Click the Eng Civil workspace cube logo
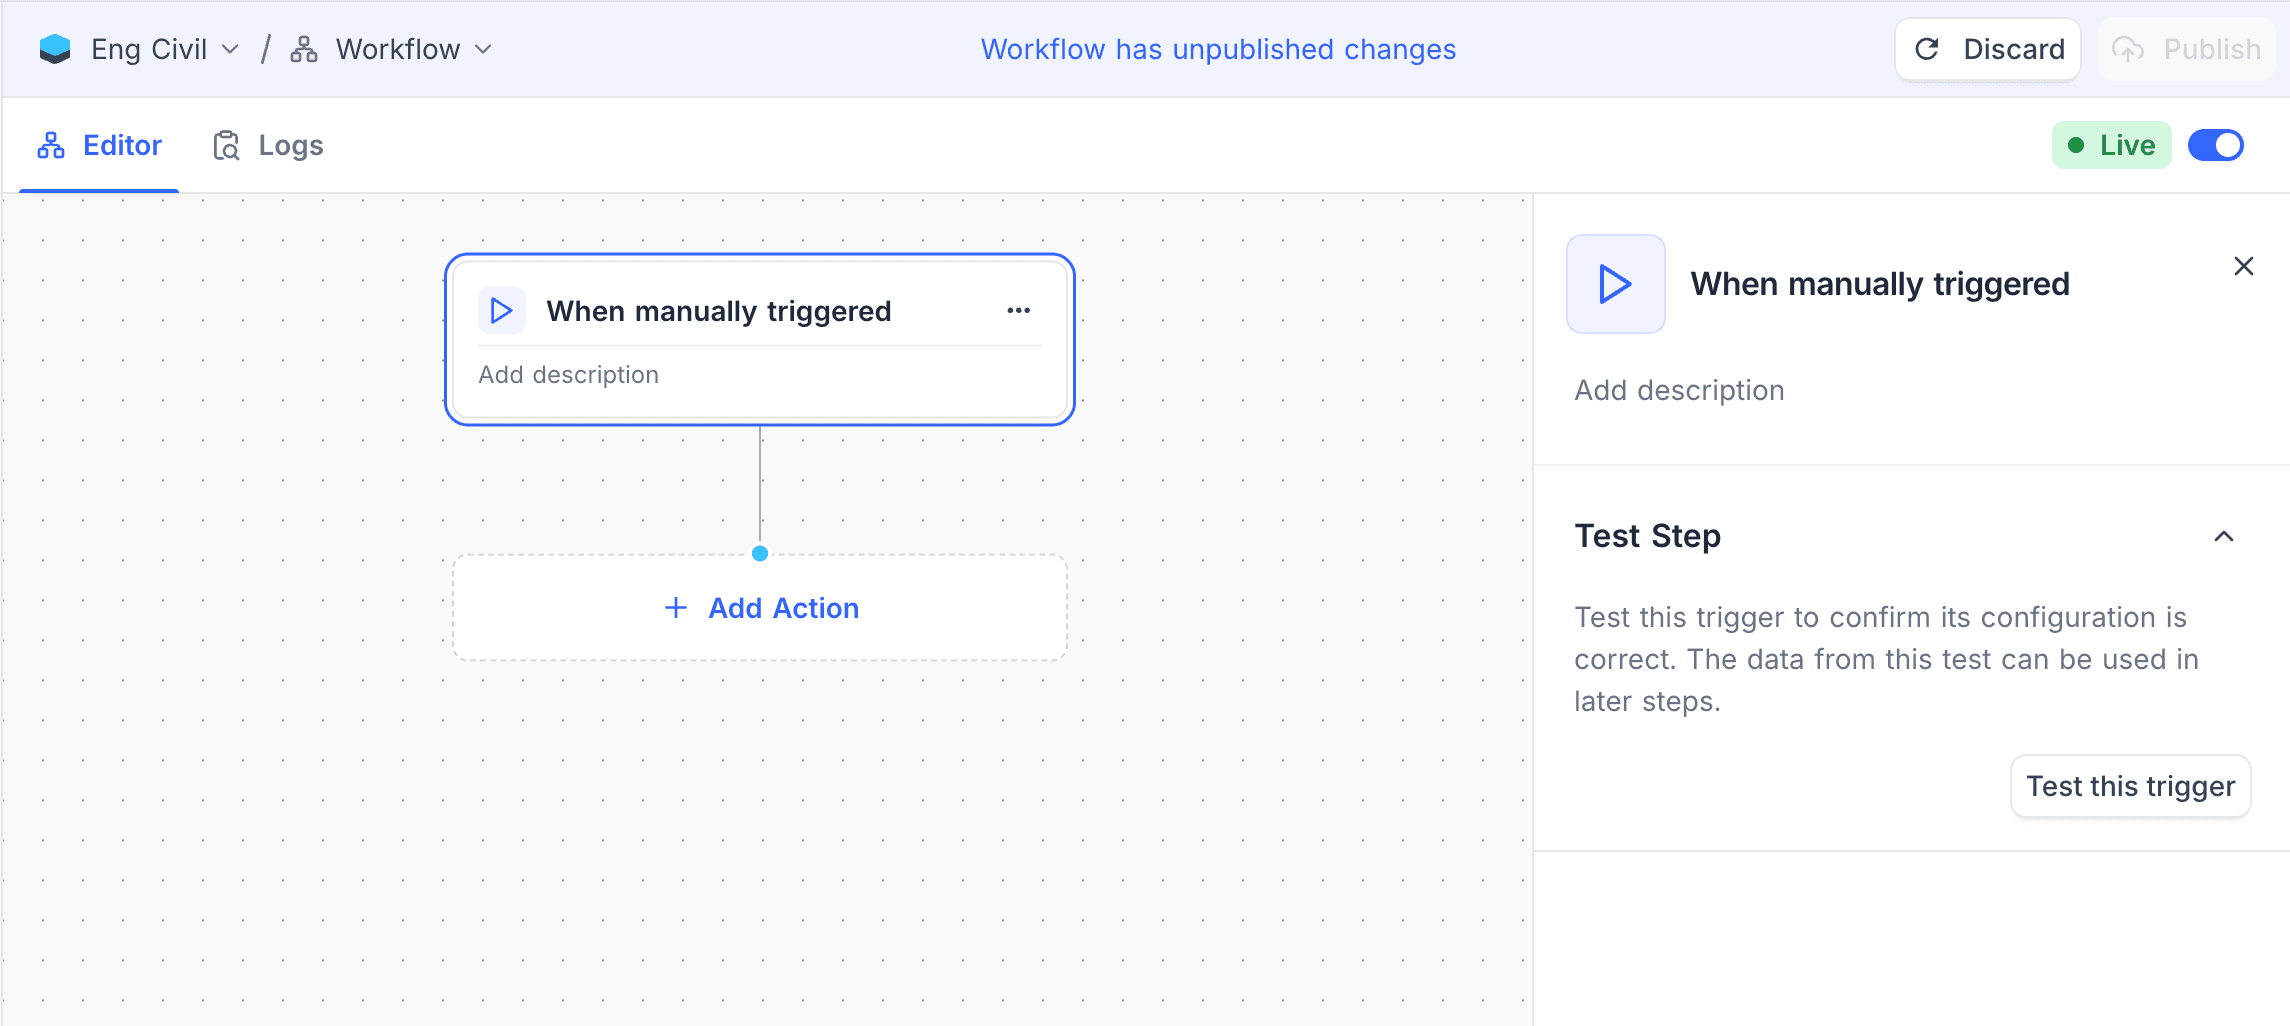This screenshot has height=1026, width=2290. 55,49
